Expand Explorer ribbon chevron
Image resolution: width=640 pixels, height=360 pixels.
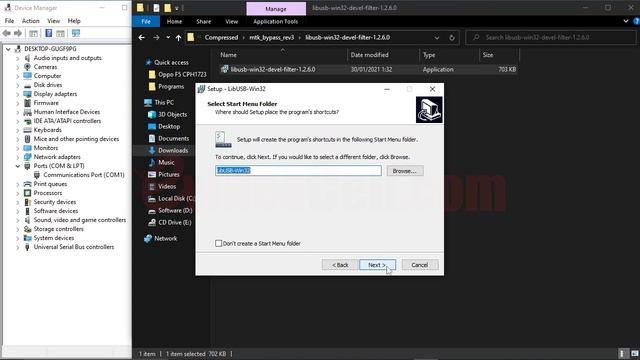[626, 21]
